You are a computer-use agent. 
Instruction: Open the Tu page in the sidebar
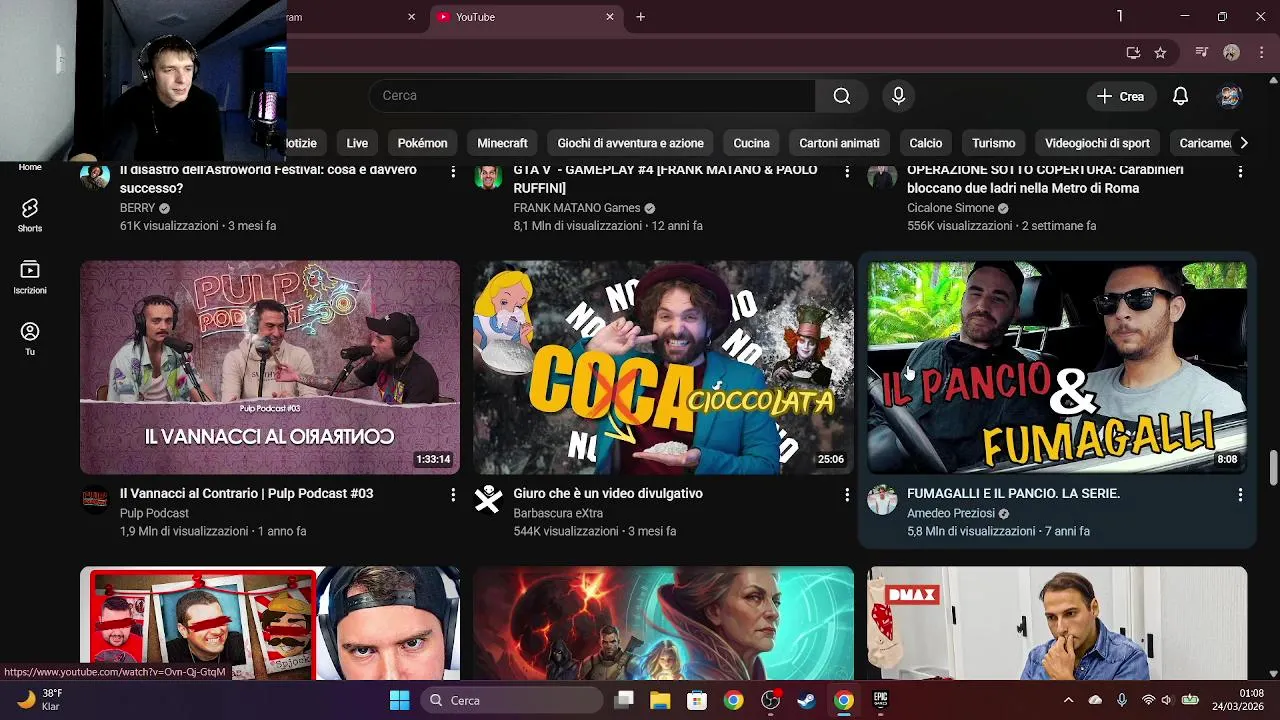click(x=30, y=338)
